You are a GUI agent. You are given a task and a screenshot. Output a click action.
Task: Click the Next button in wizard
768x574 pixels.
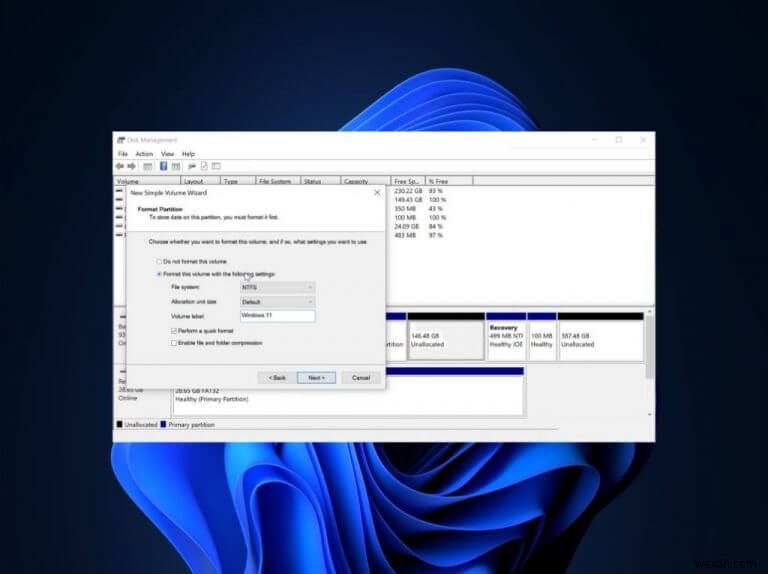(316, 378)
